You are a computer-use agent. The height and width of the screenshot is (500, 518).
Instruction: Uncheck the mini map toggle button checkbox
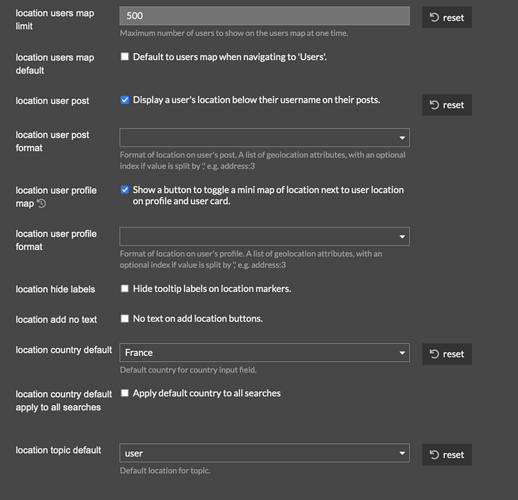125,190
